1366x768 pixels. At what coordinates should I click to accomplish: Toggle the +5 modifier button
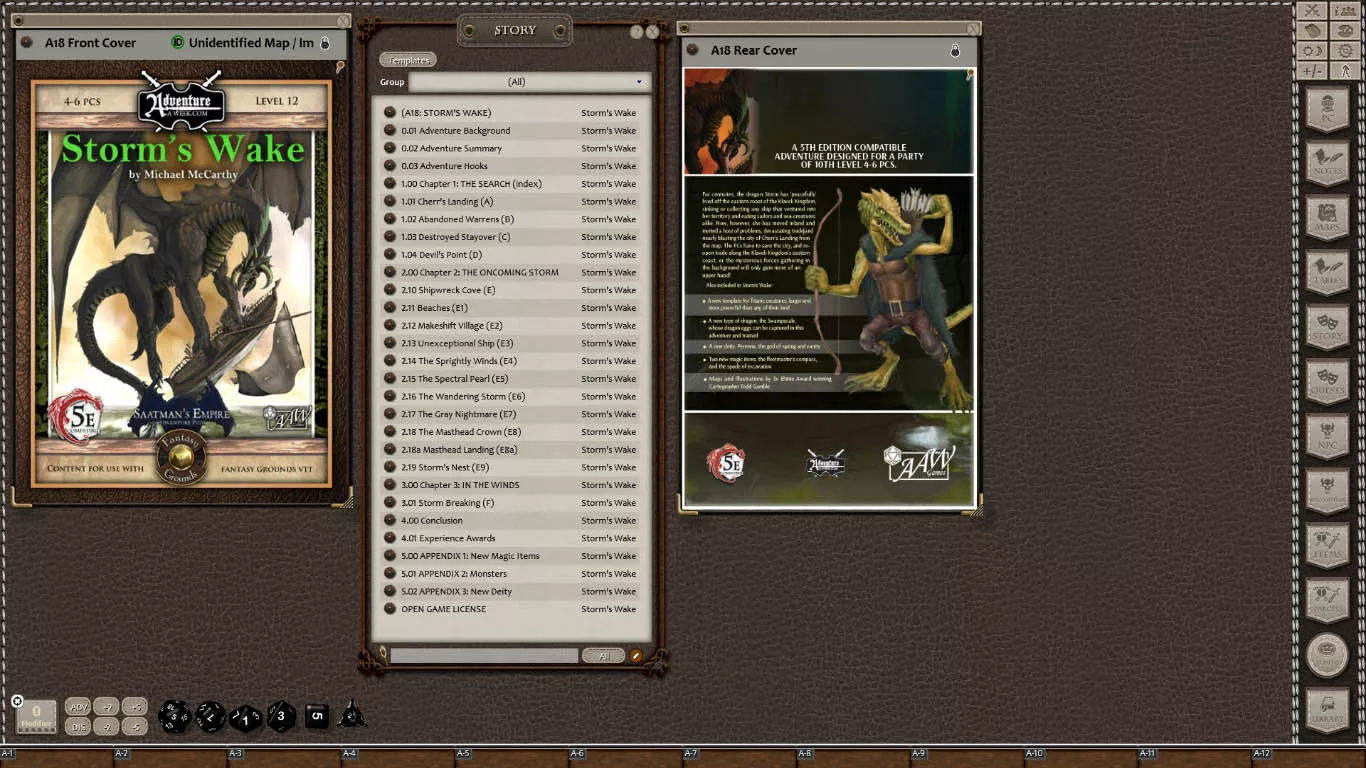(x=135, y=707)
